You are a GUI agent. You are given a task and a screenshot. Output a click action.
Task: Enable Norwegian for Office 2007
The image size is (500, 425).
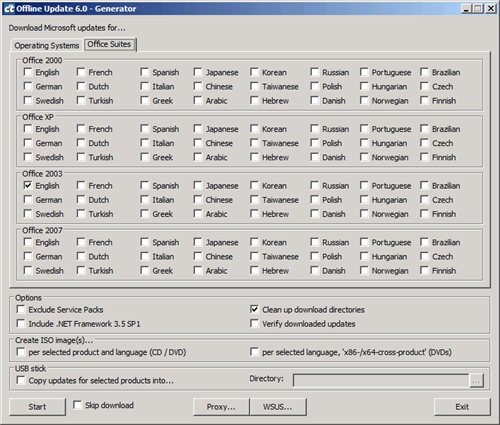click(364, 270)
